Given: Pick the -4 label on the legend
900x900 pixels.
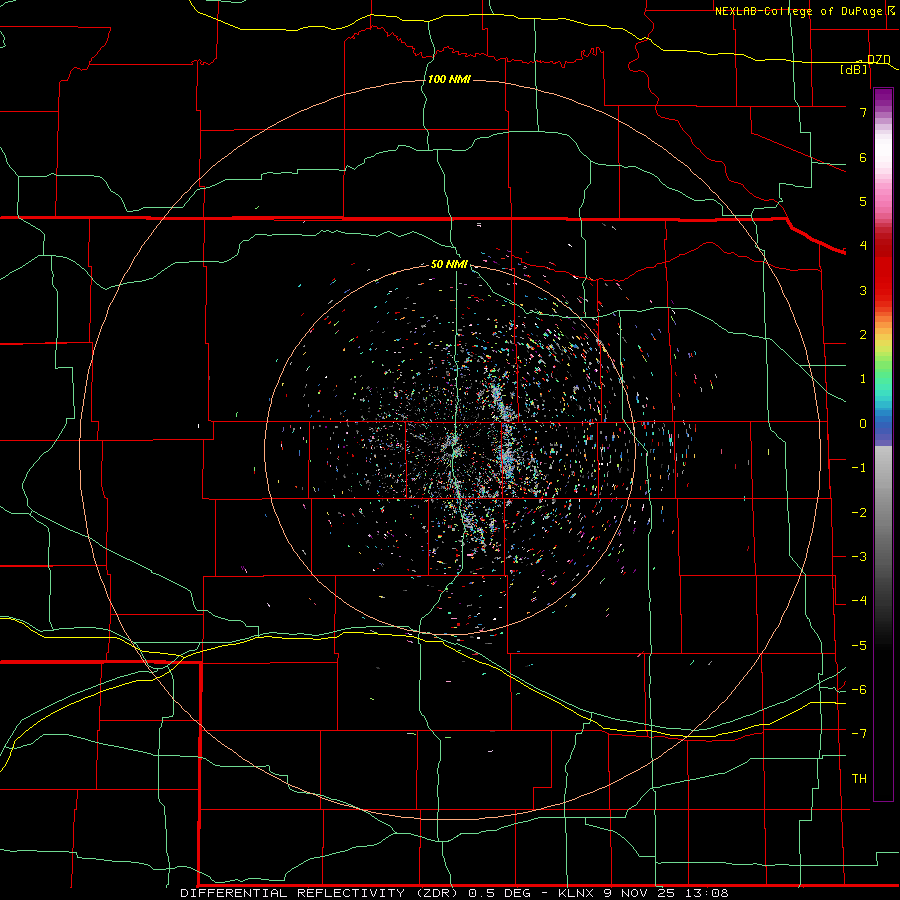Looking at the screenshot, I should coord(859,601).
